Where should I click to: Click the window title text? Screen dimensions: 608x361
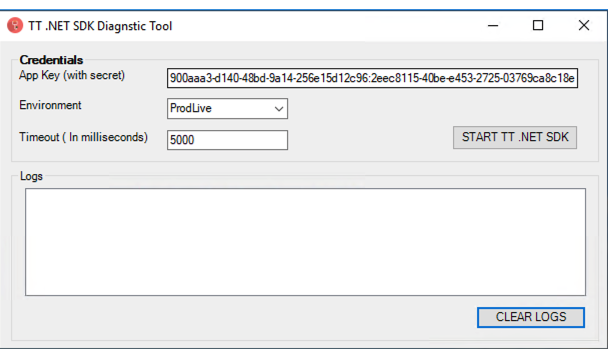[100, 26]
